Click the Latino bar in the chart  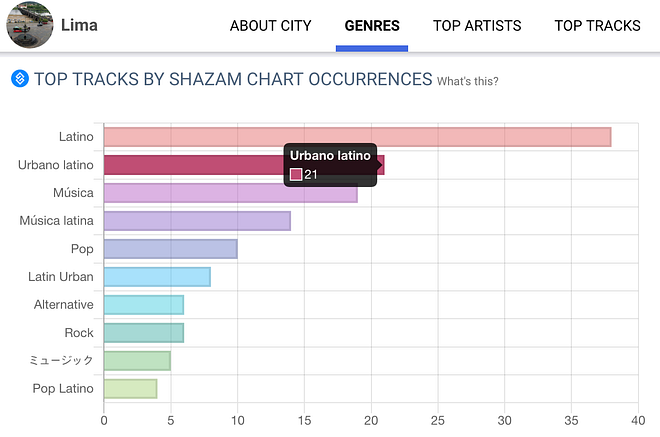(357, 137)
